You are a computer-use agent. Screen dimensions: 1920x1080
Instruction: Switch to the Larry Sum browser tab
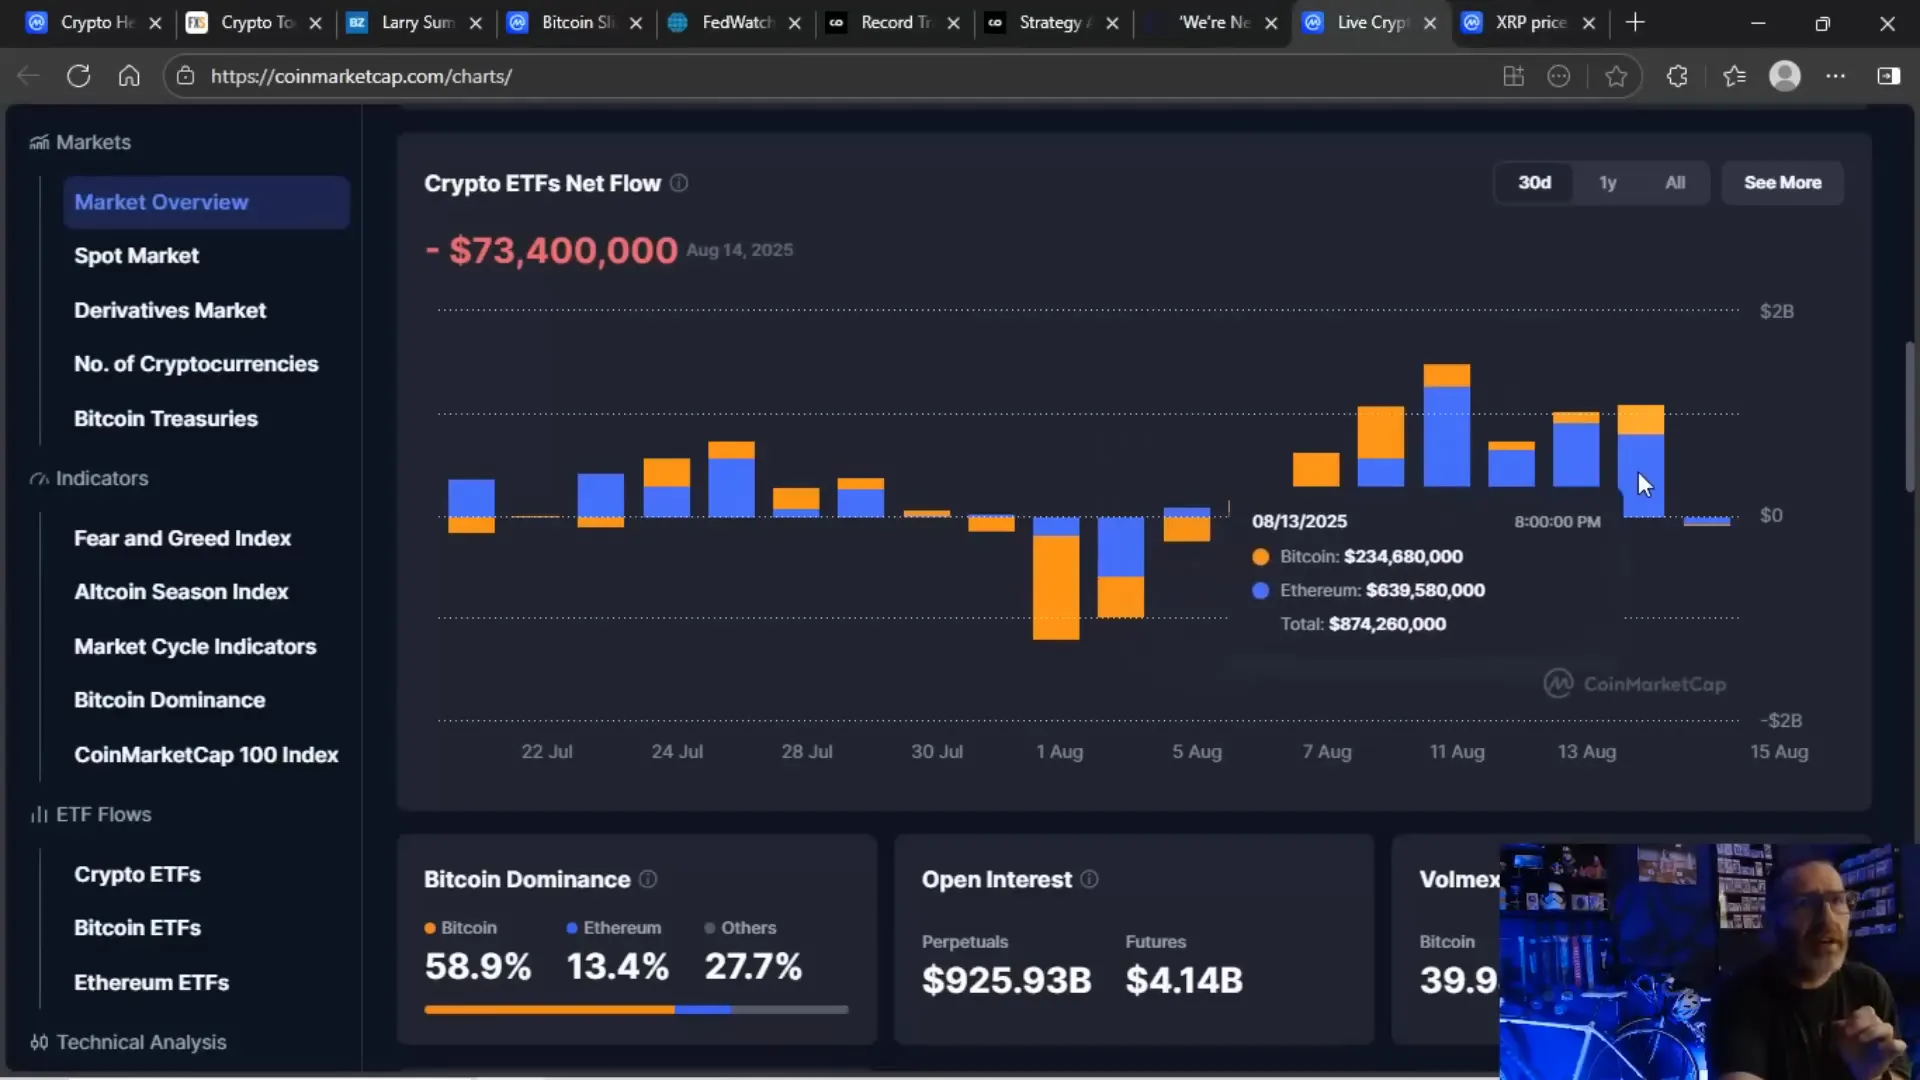(x=416, y=22)
